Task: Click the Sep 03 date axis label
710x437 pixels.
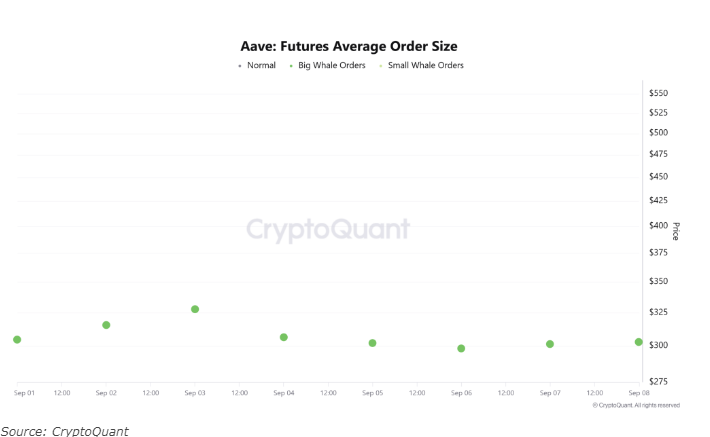Action: point(195,393)
